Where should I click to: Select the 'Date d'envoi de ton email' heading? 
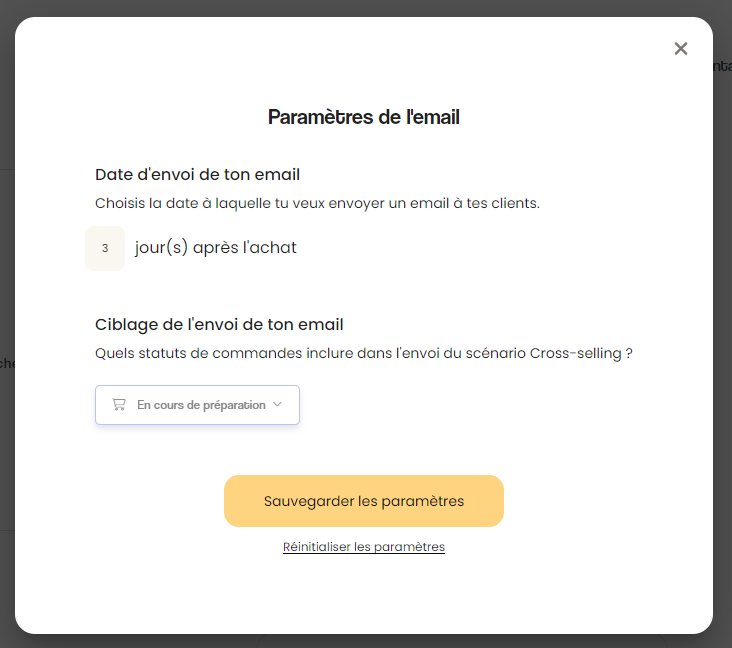click(197, 175)
